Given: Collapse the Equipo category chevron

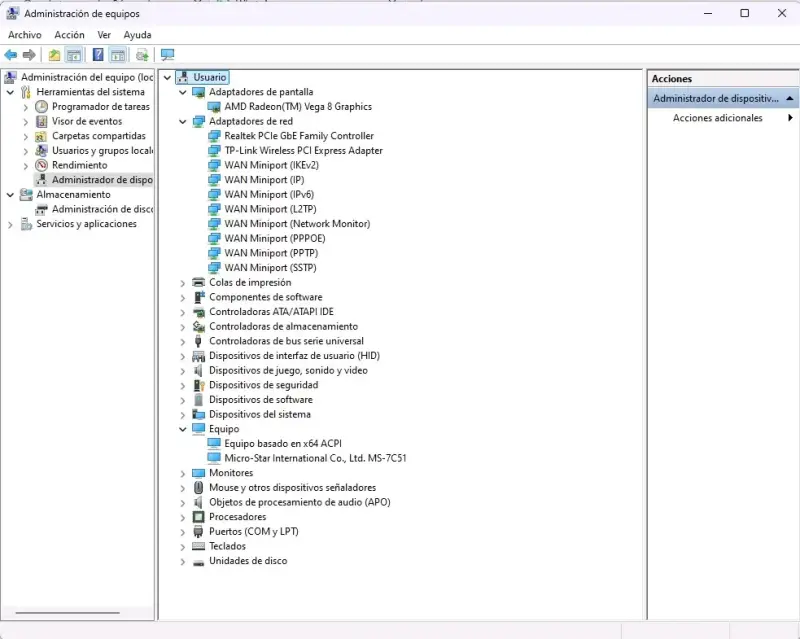Looking at the screenshot, I should 183,429.
